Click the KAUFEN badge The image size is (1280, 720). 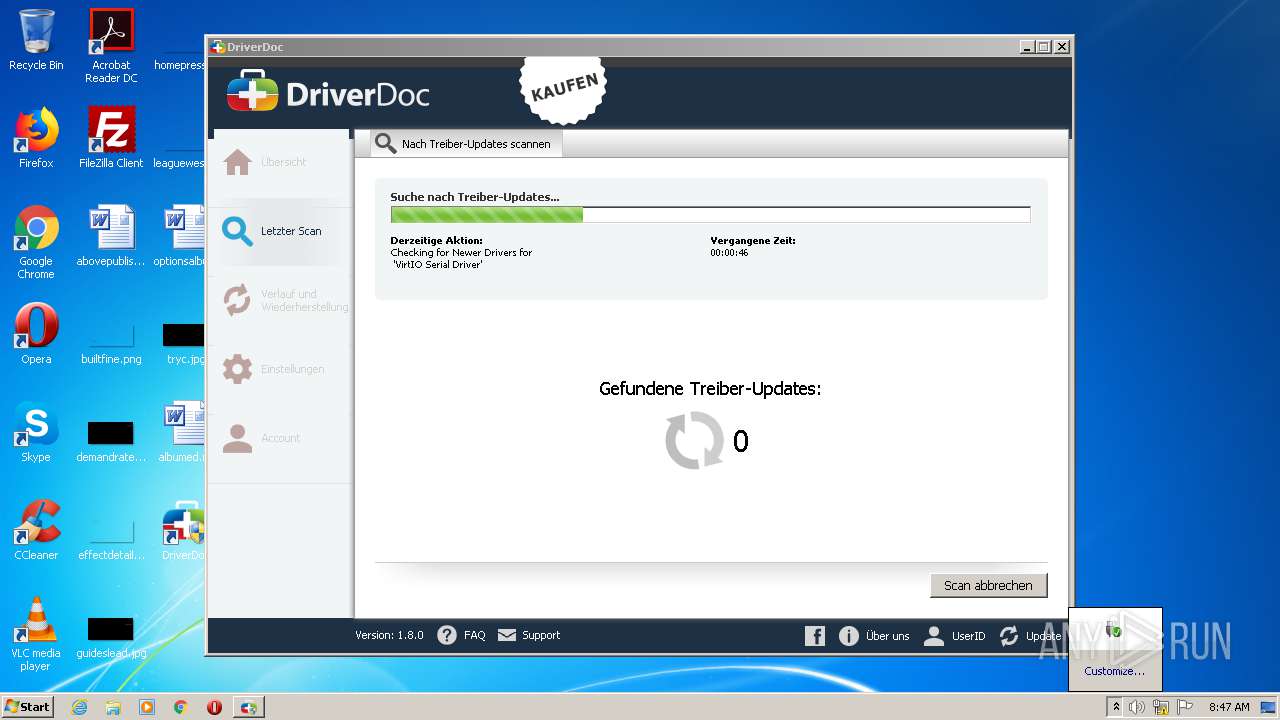(x=565, y=88)
